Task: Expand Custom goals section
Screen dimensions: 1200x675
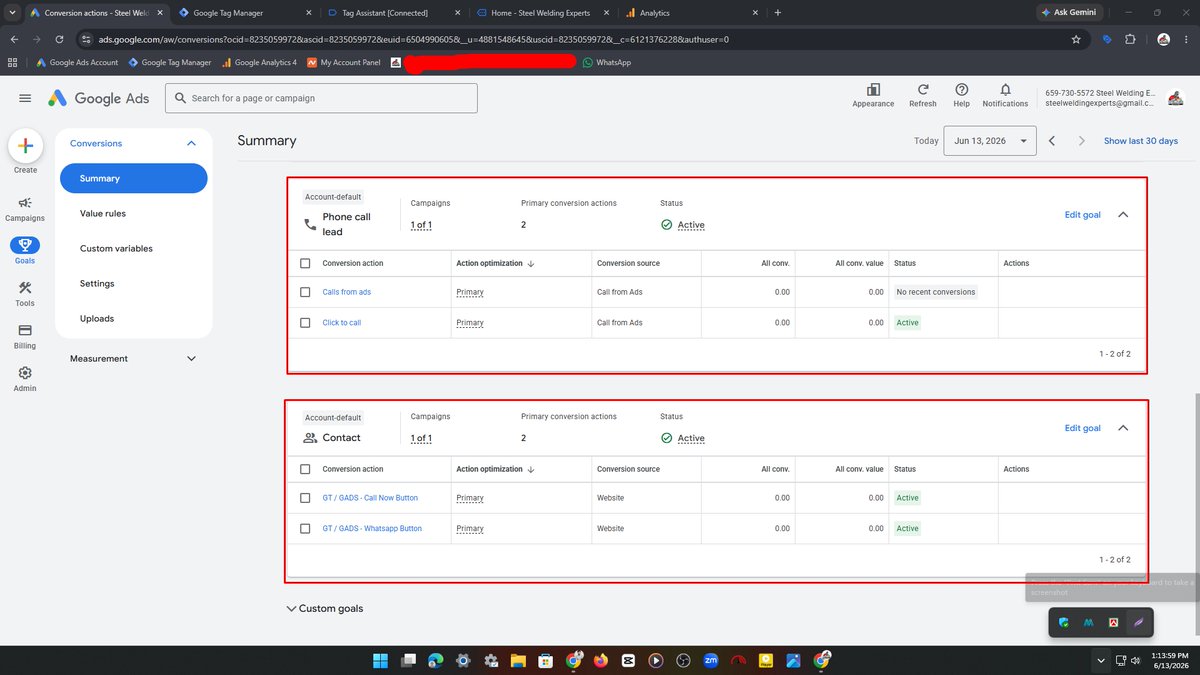Action: (324, 608)
